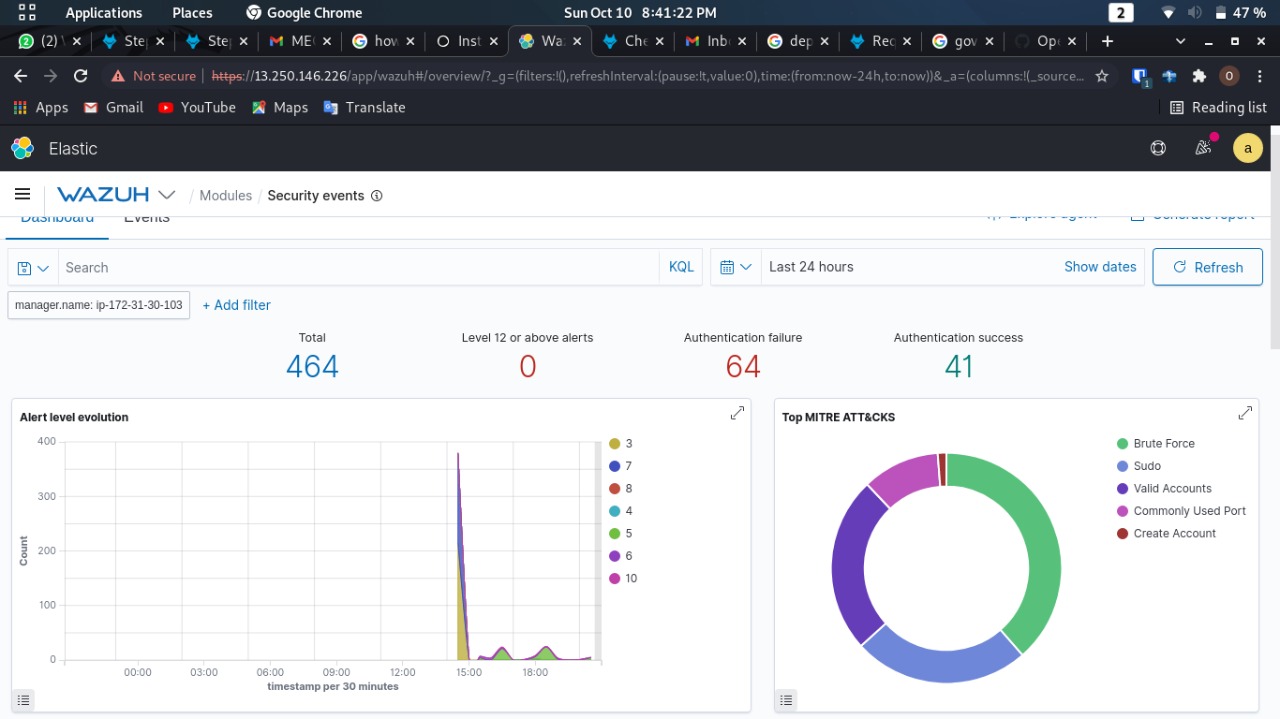Switch to the "dep" Google tab
The image size is (1280, 719).
[799, 41]
